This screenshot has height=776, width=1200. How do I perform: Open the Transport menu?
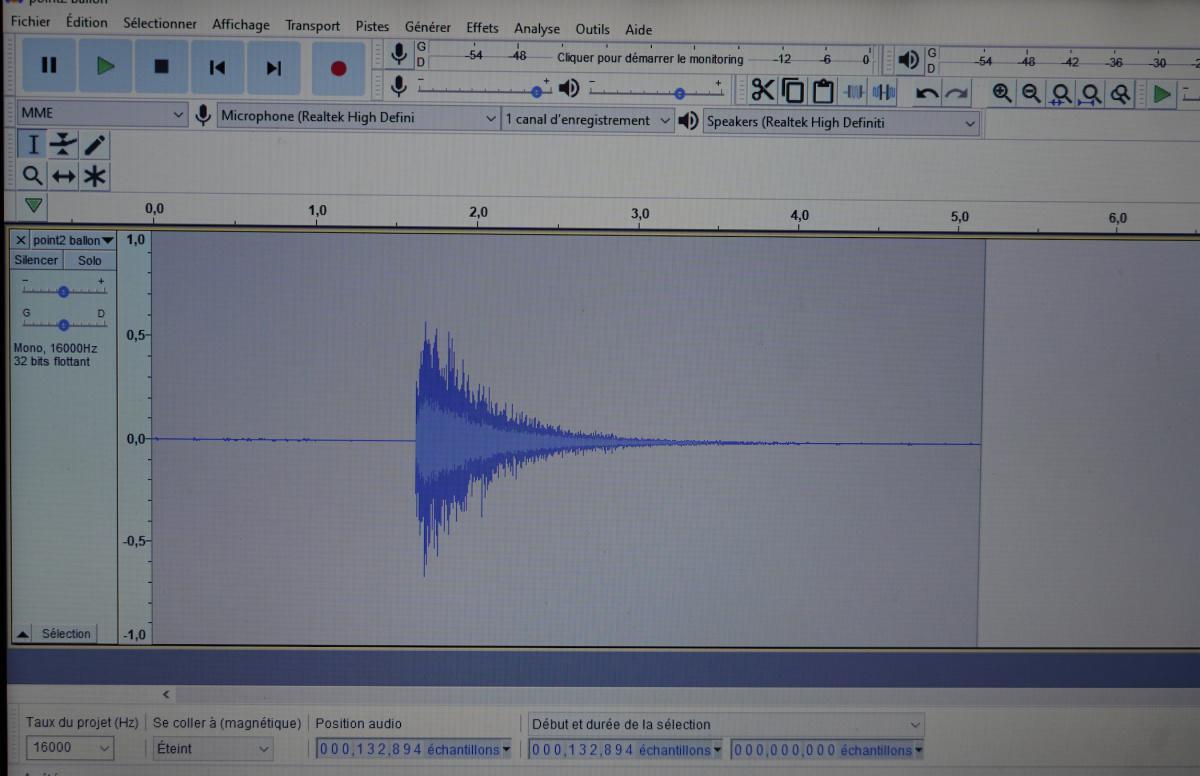312,26
